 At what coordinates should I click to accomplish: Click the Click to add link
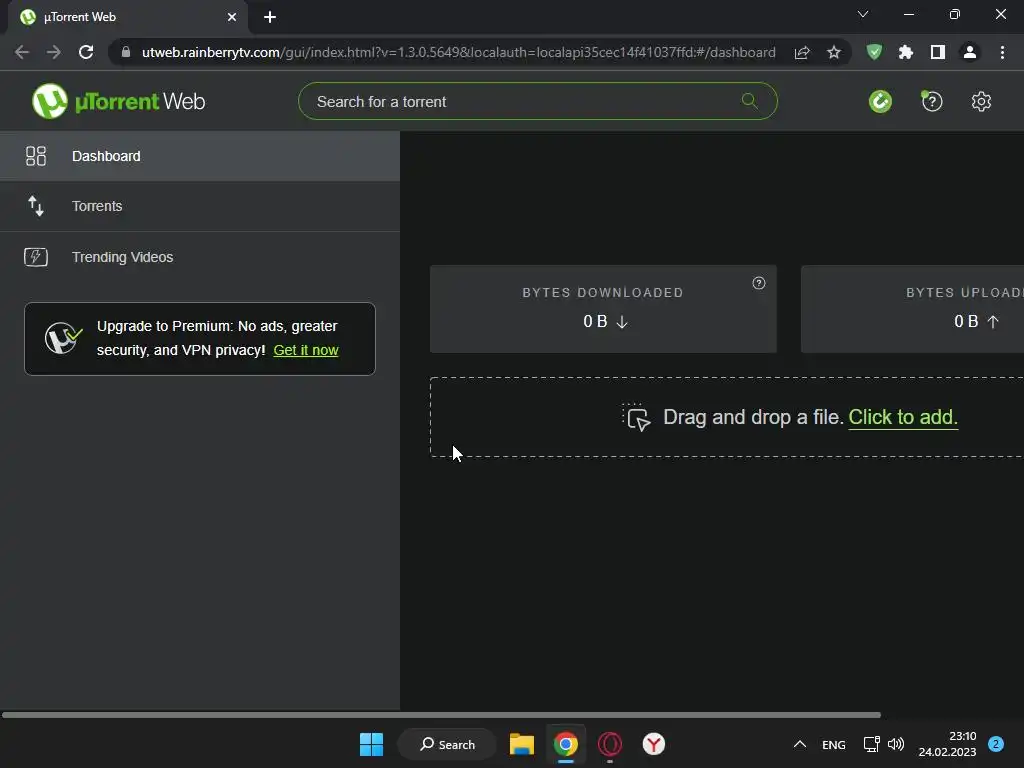(903, 417)
